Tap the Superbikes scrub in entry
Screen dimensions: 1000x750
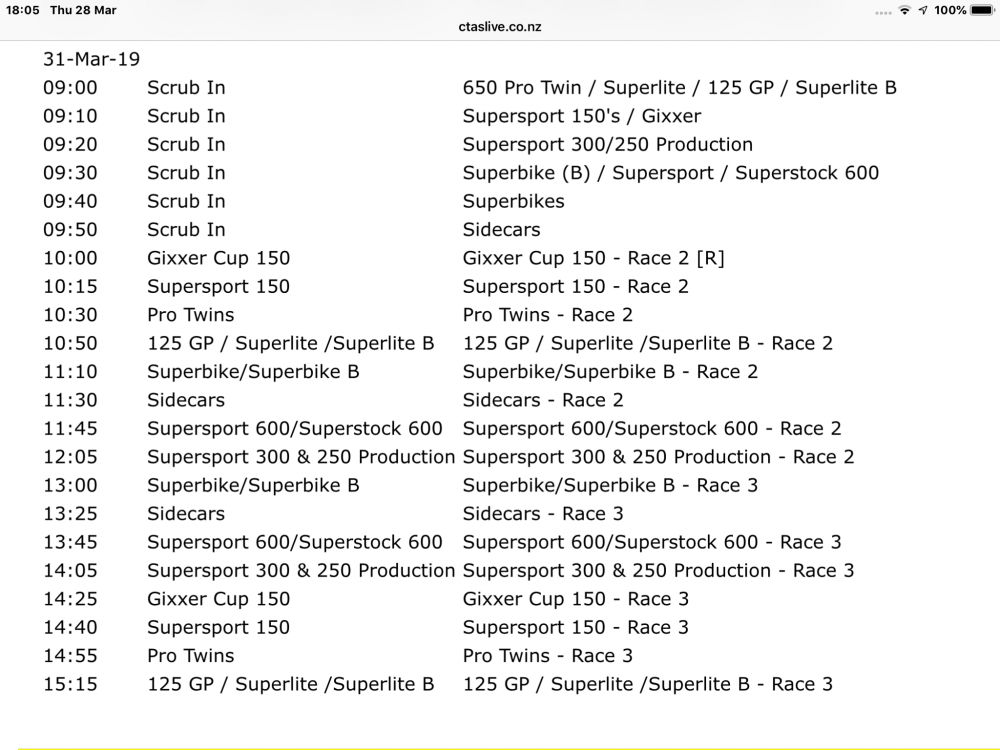[513, 202]
